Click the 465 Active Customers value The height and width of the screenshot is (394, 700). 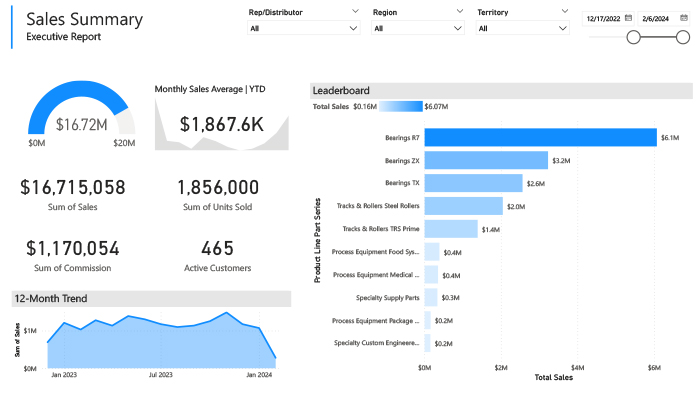click(x=217, y=249)
